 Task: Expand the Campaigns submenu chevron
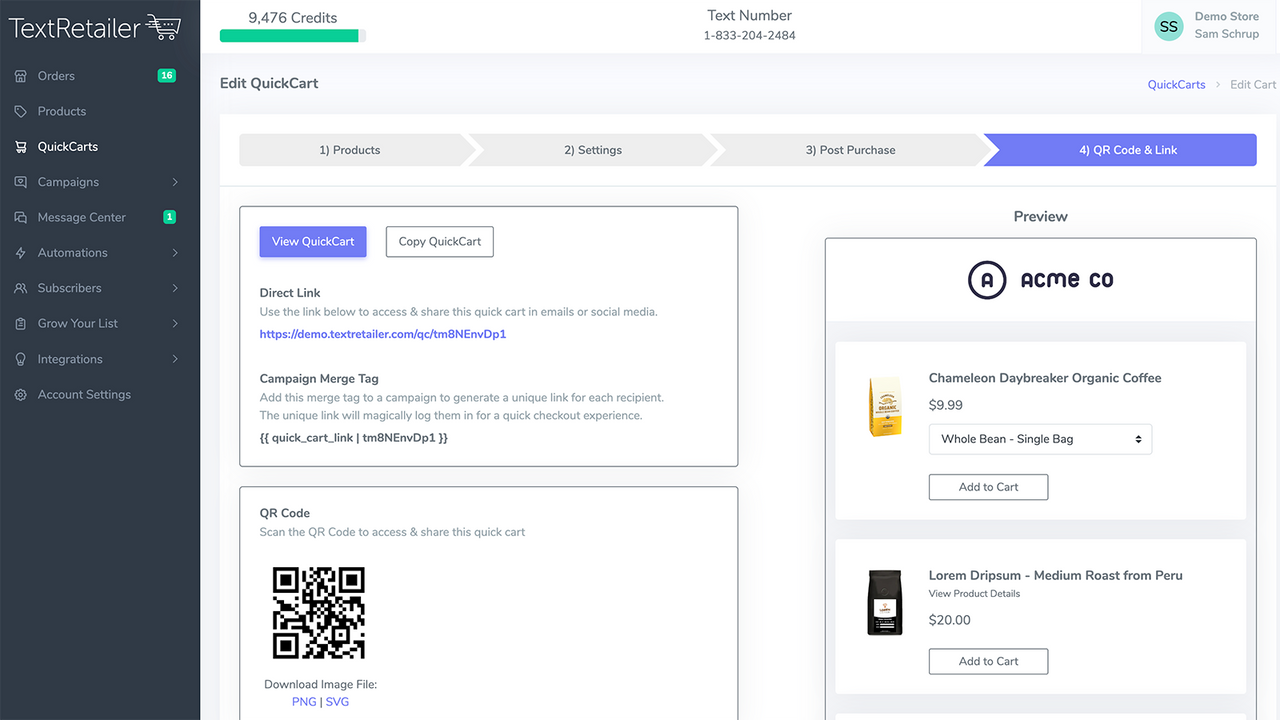pos(175,182)
